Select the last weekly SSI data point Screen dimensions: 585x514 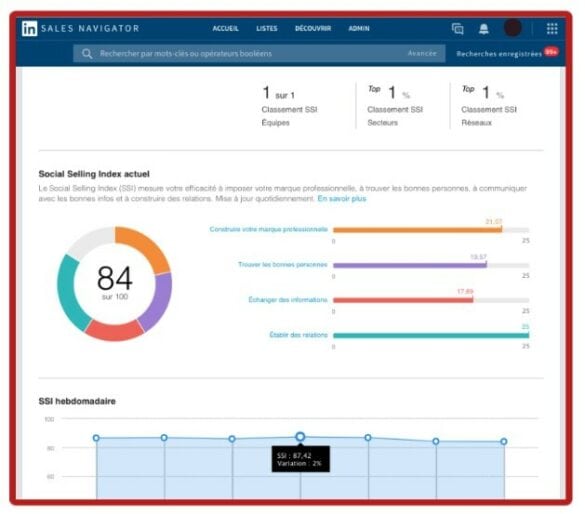[x=504, y=442]
